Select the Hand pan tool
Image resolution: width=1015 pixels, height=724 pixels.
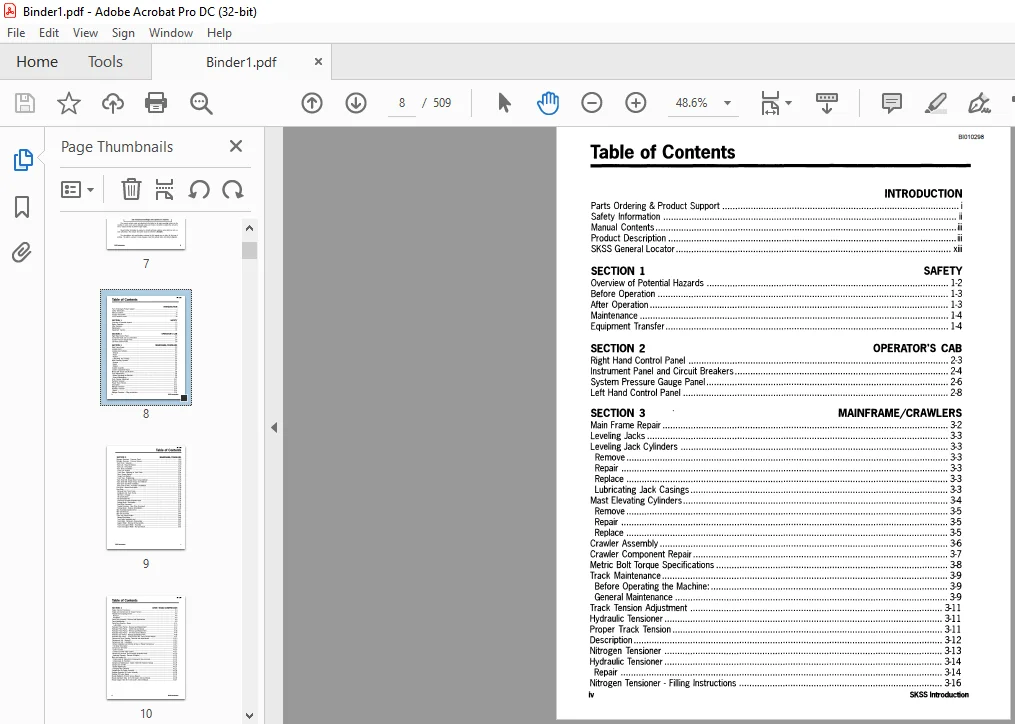tap(548, 103)
